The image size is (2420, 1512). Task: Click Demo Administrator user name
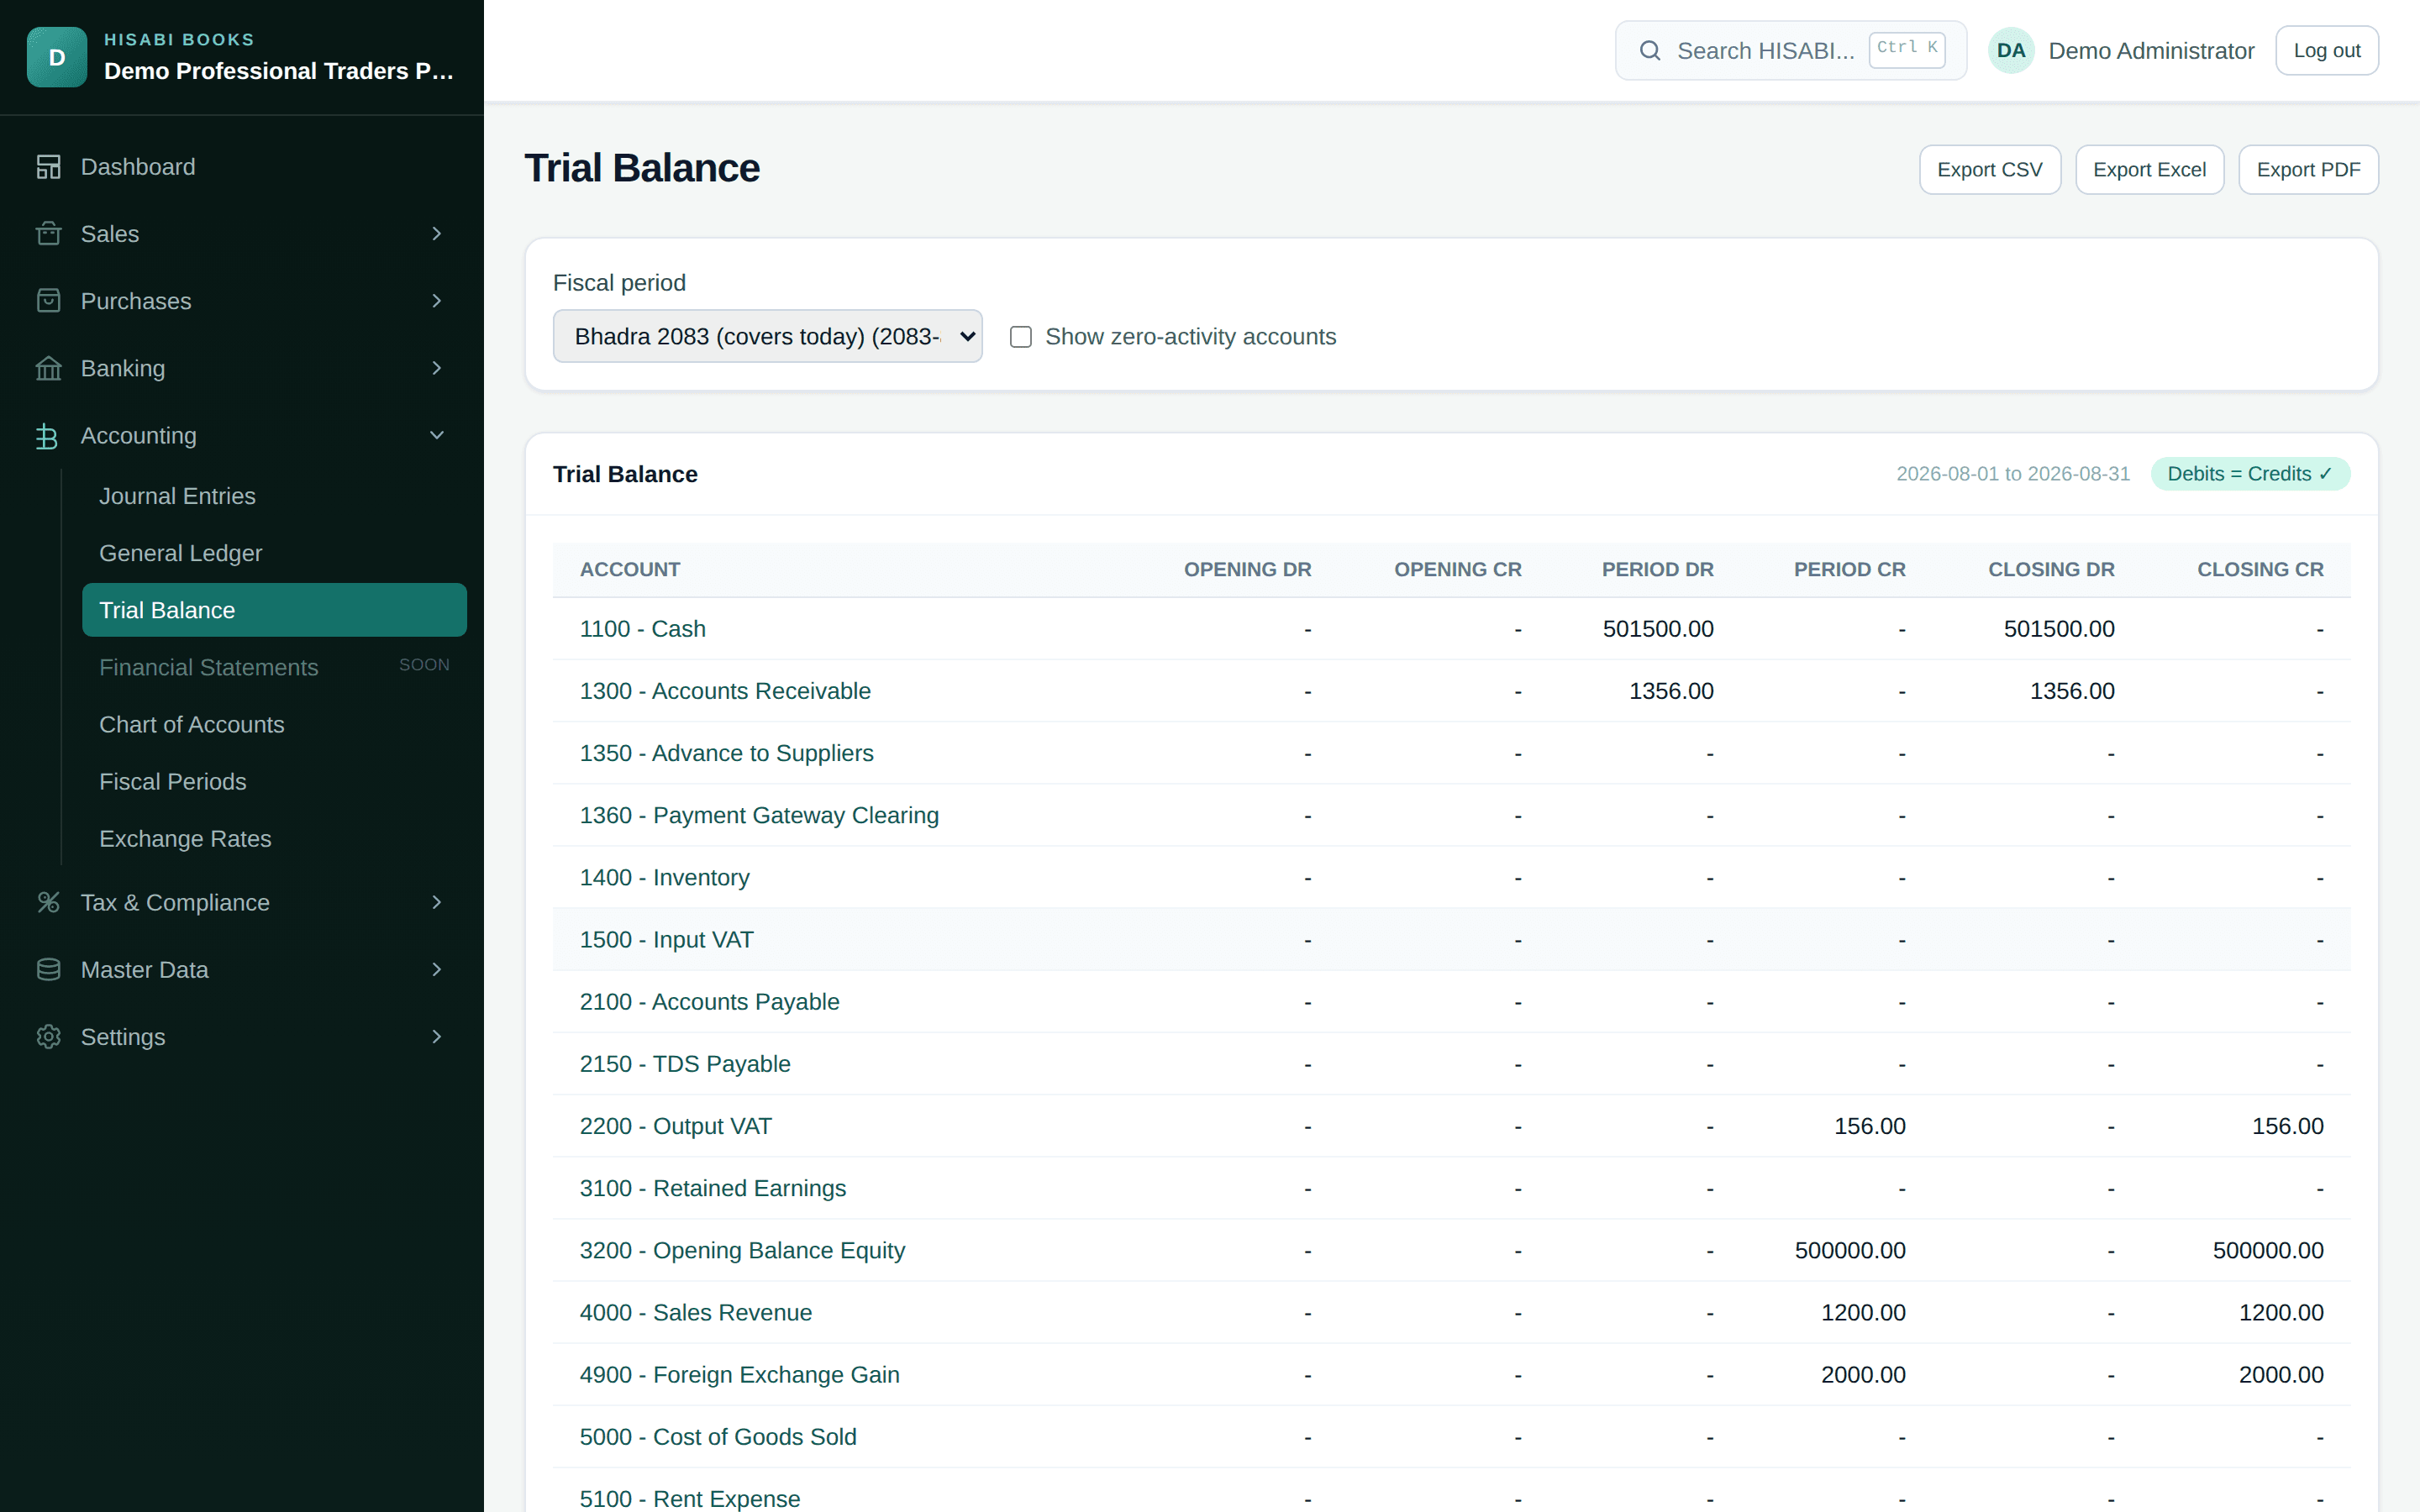(2151, 51)
